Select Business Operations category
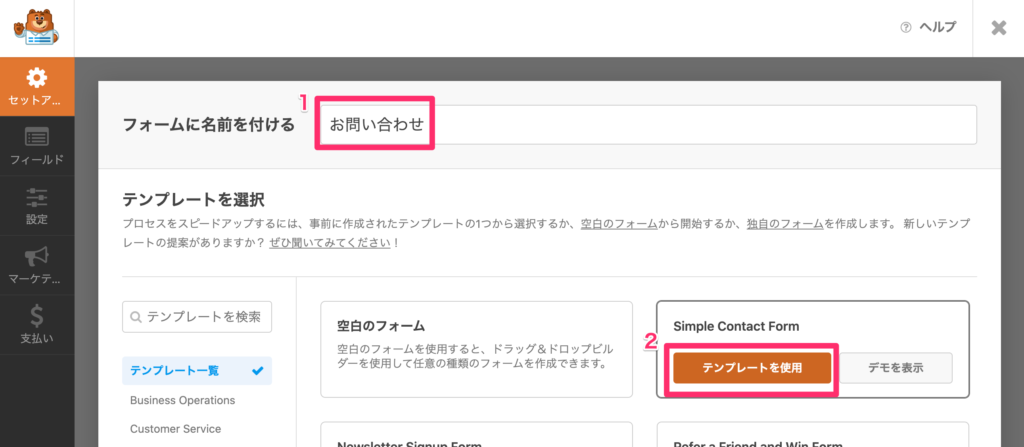The image size is (1024, 447). (183, 400)
